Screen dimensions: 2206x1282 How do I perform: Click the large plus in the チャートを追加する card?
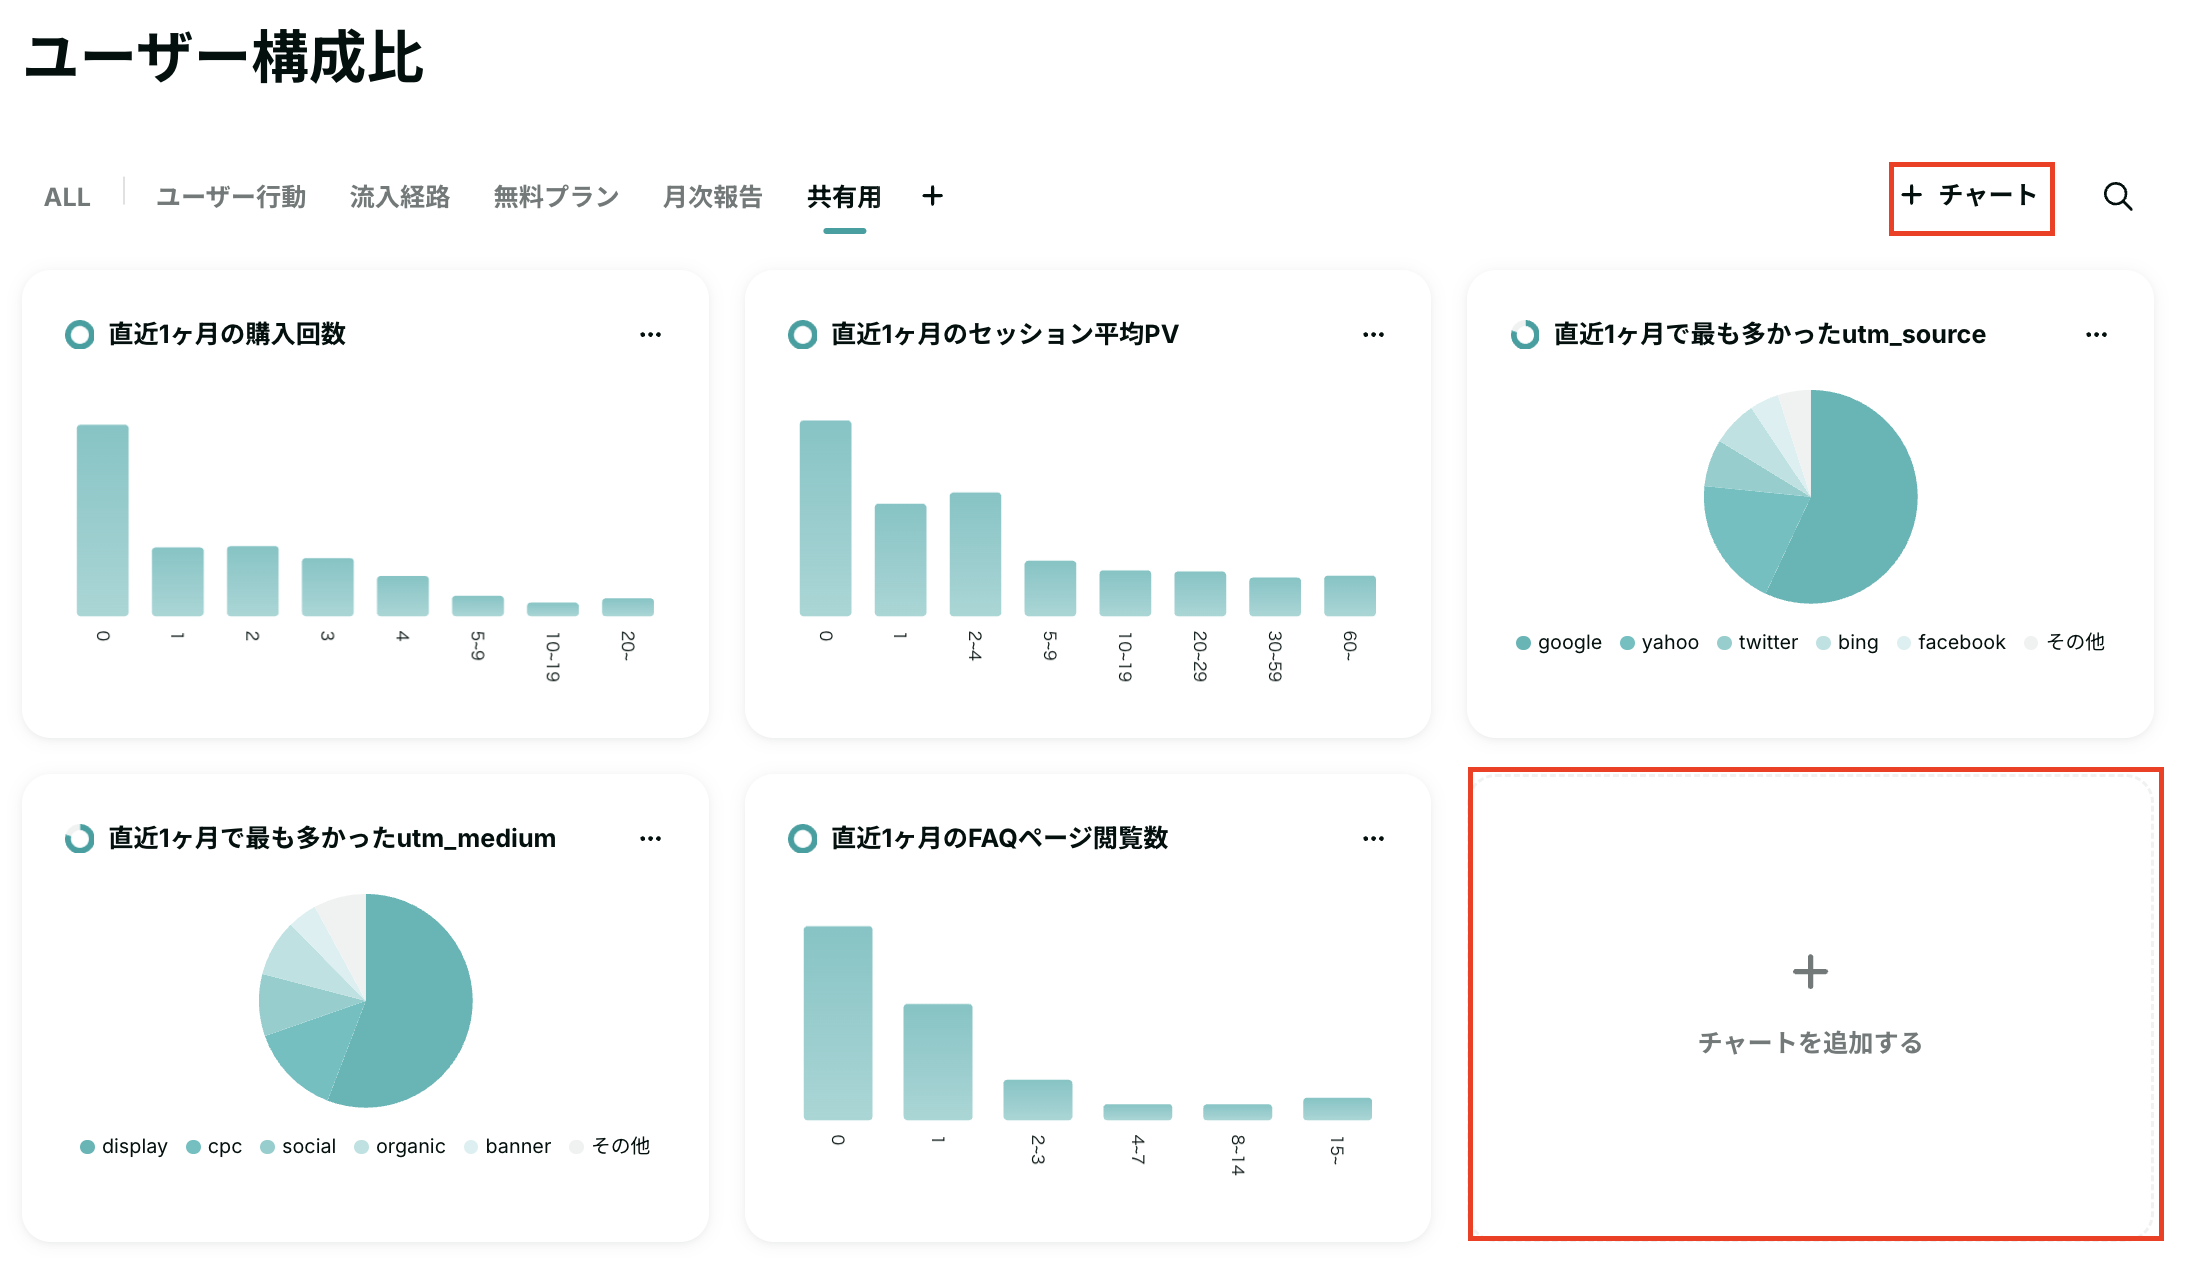(1810, 971)
